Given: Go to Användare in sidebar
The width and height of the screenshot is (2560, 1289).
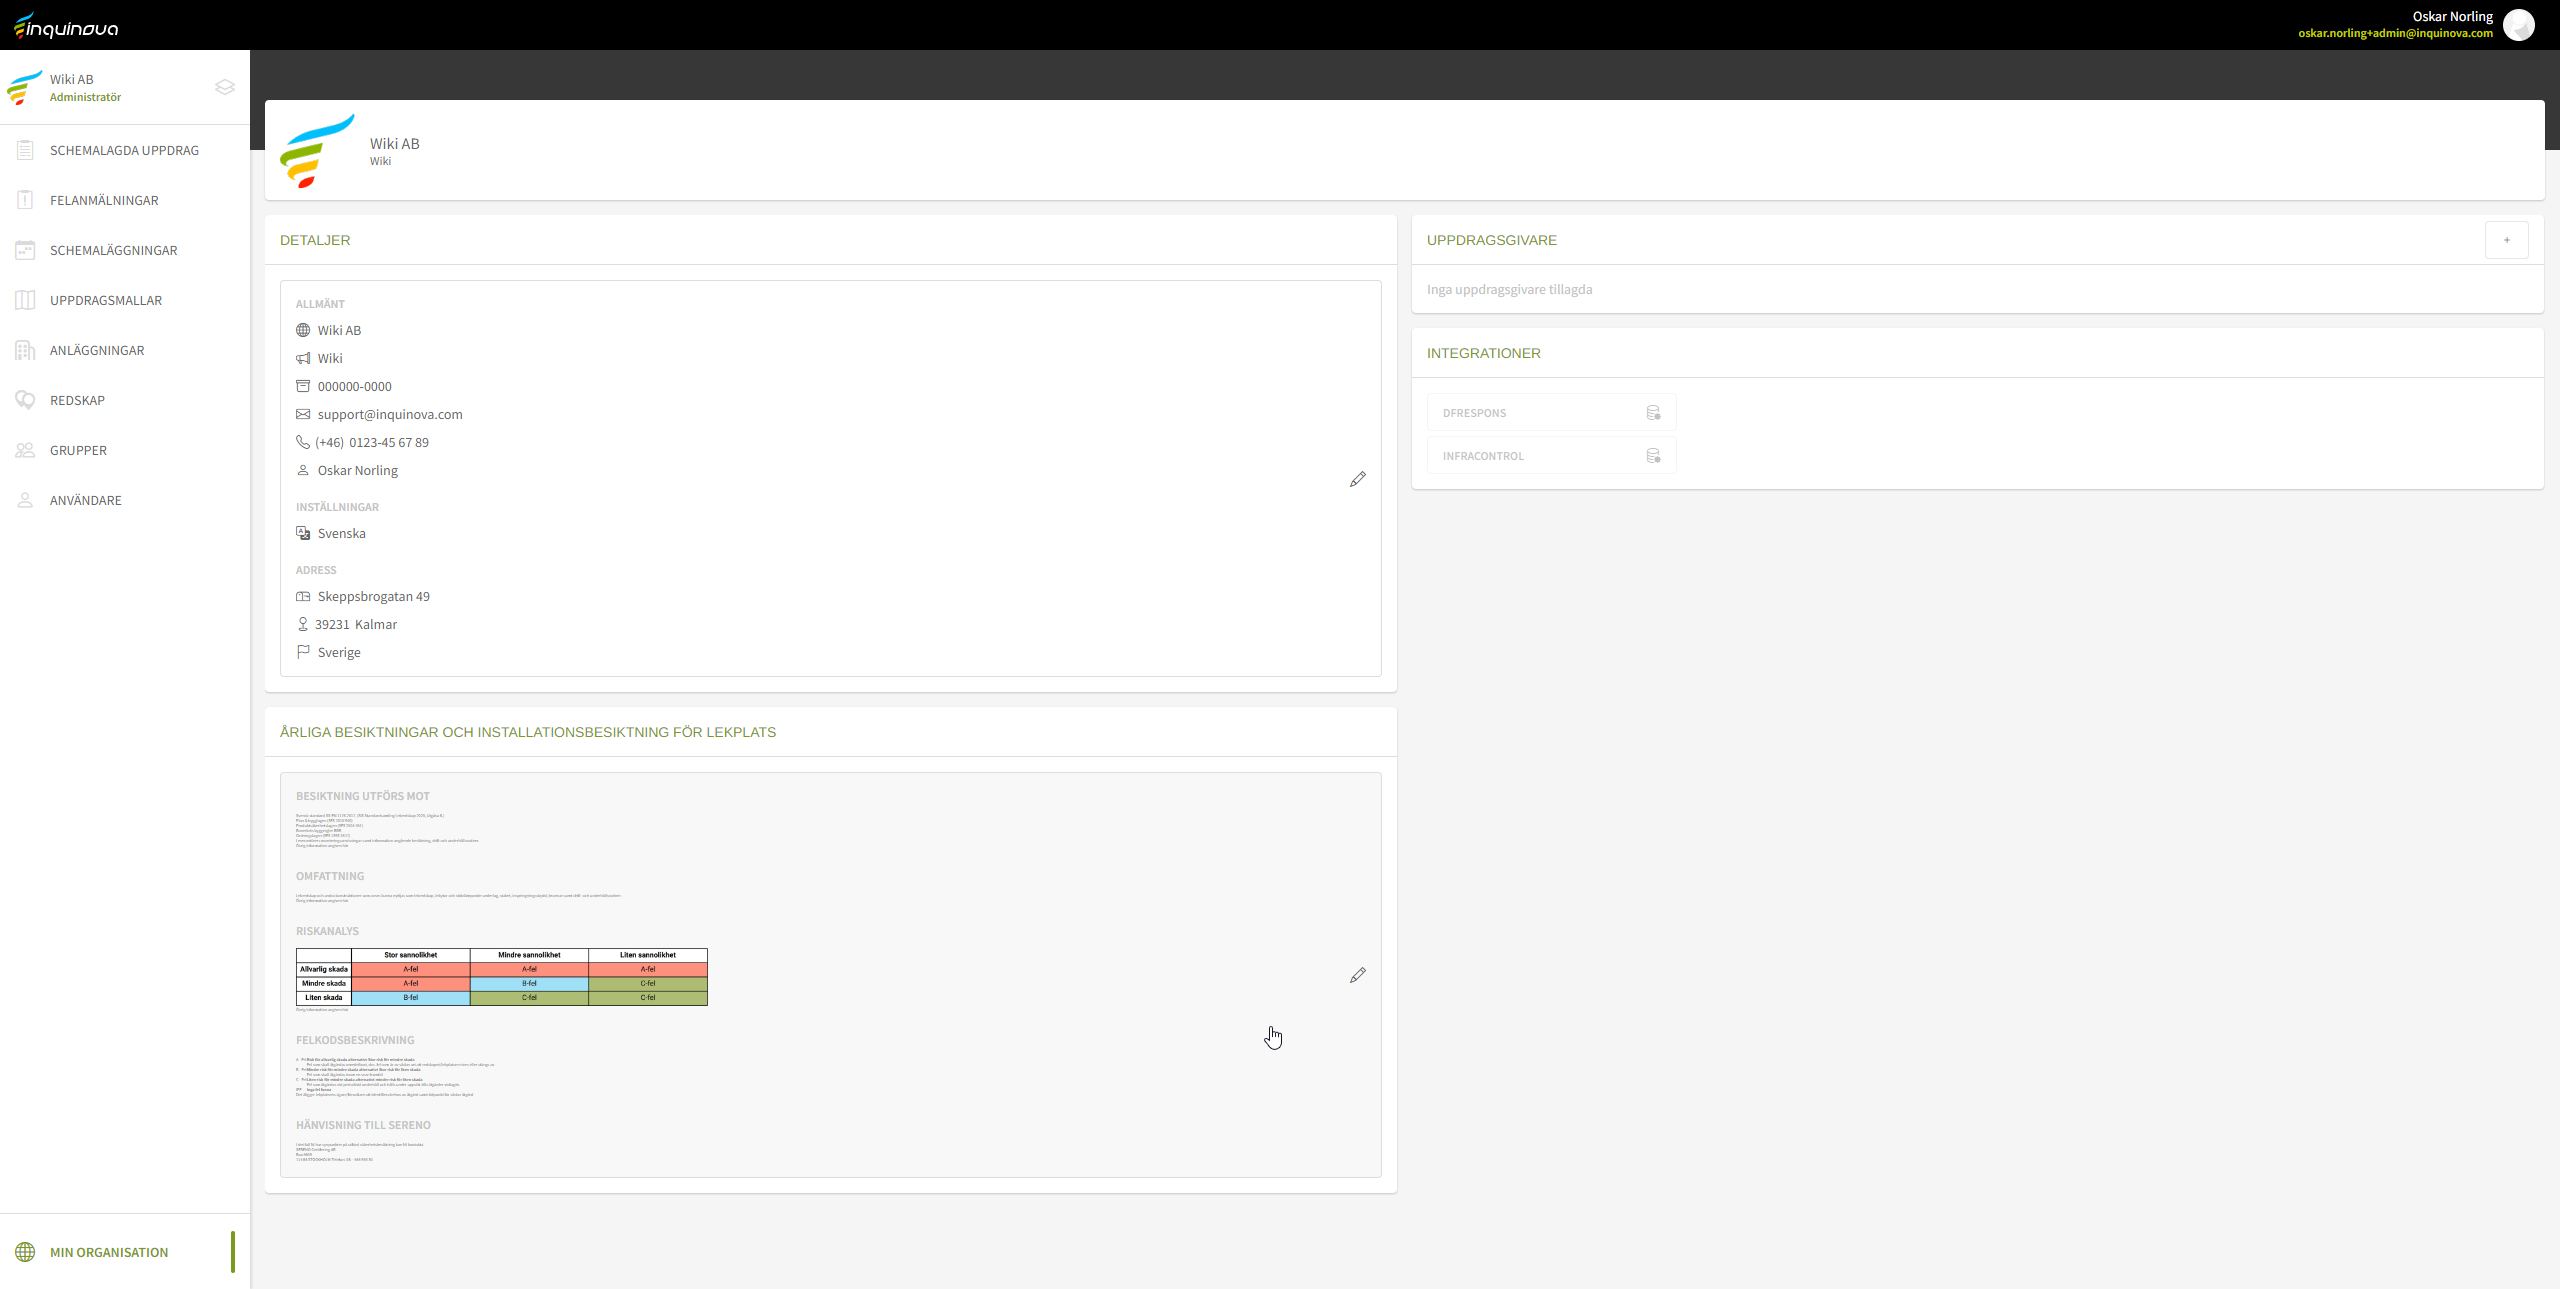Looking at the screenshot, I should click(x=86, y=500).
